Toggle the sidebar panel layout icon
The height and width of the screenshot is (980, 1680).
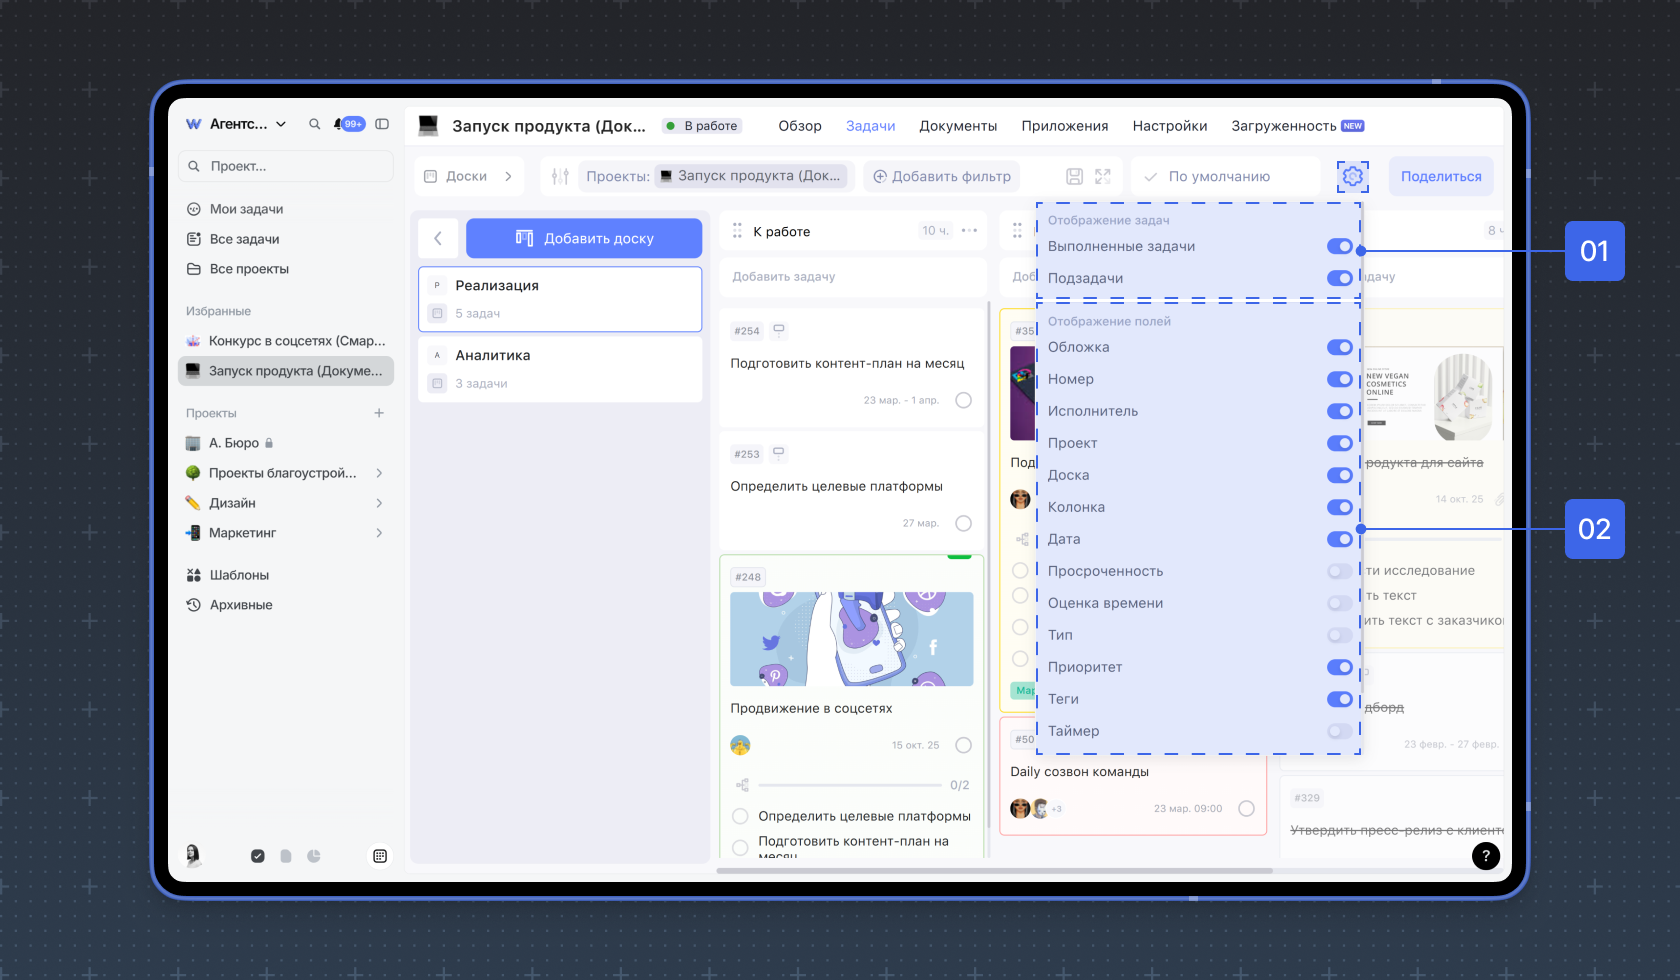(x=382, y=124)
